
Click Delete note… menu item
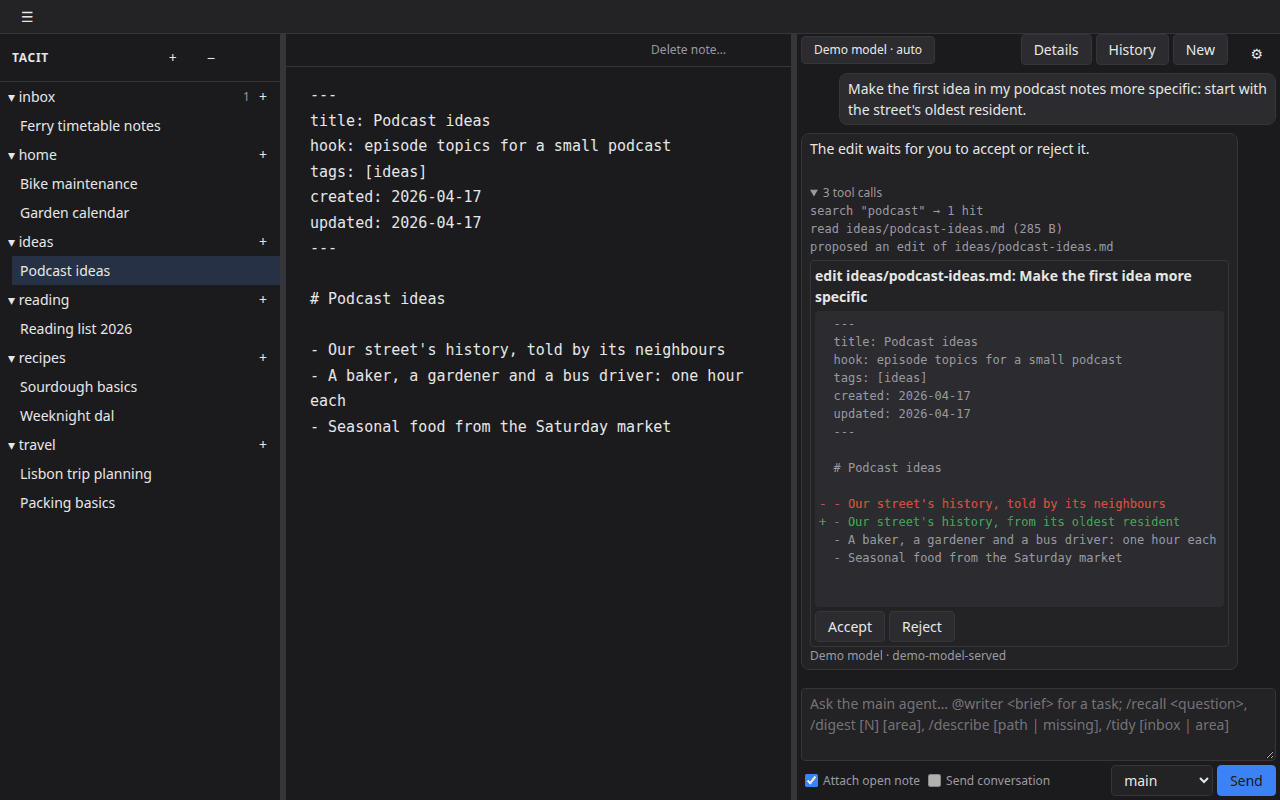[688, 50]
